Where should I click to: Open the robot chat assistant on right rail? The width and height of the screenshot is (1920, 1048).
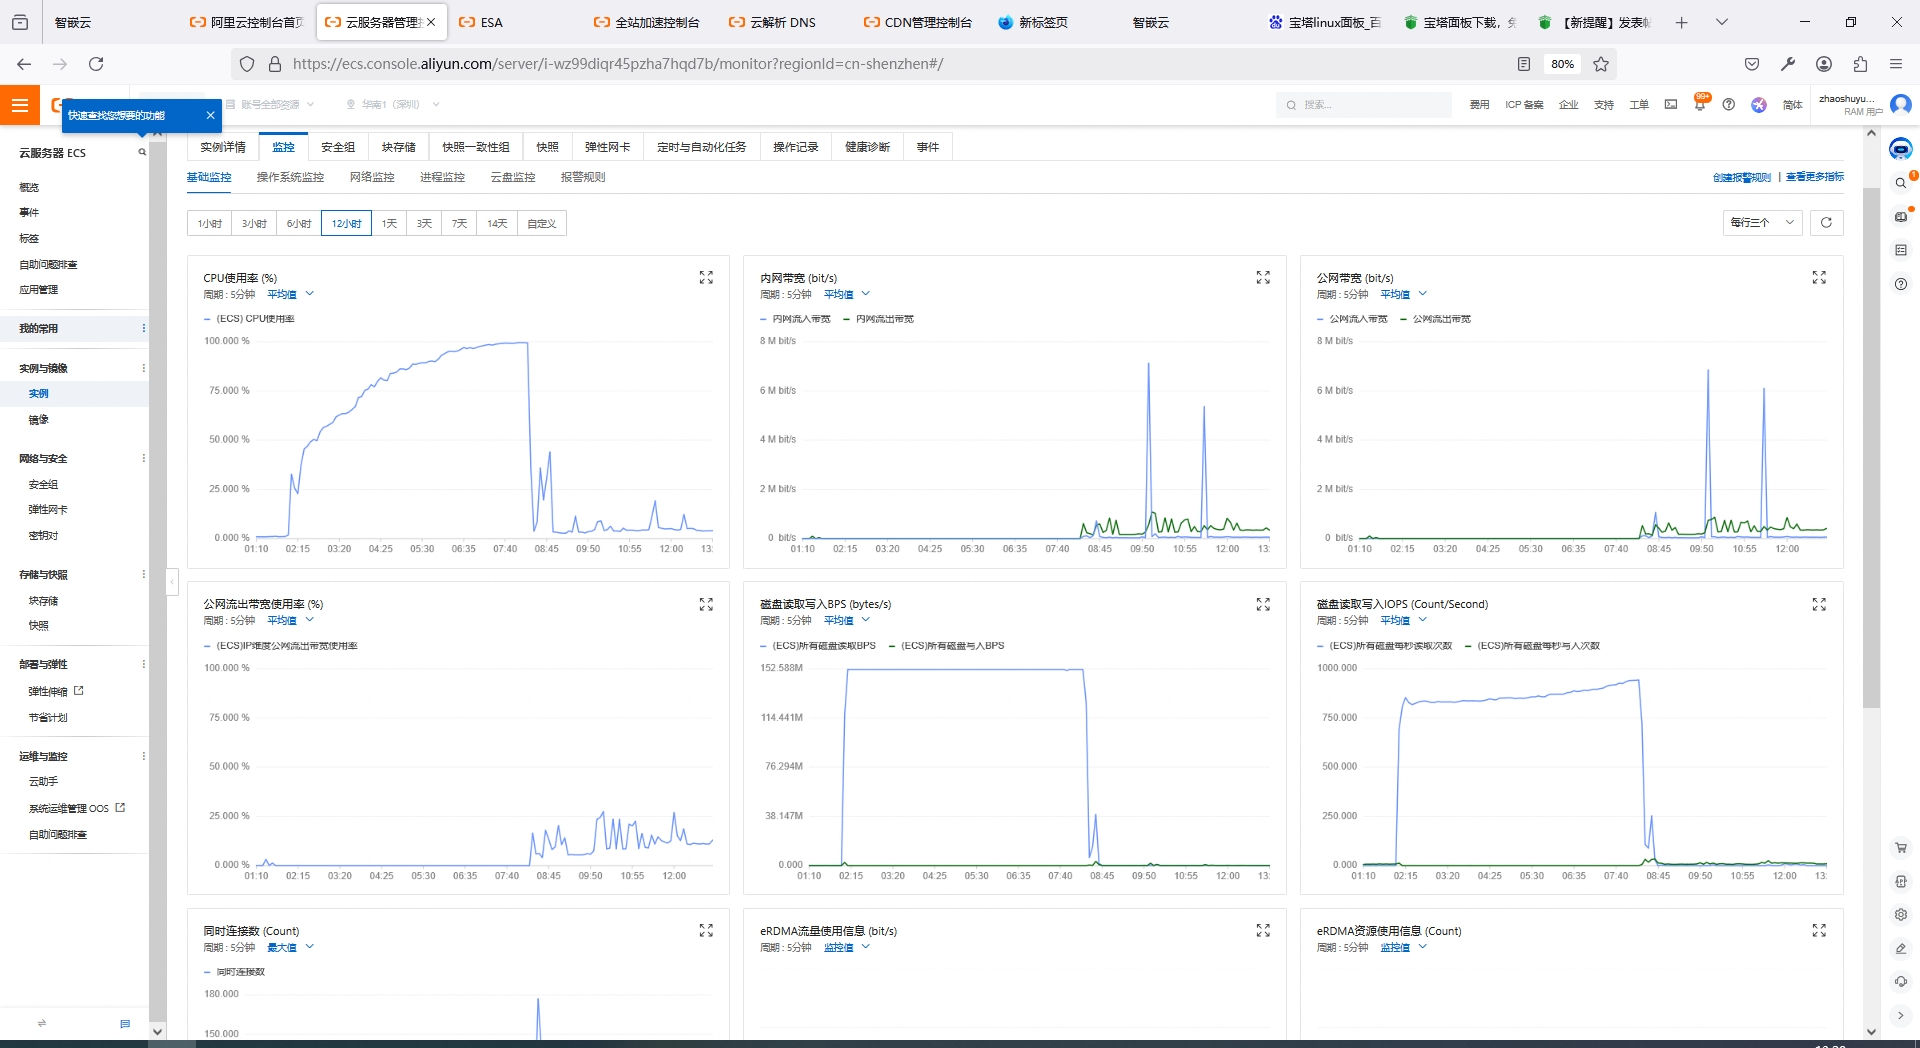pos(1900,150)
